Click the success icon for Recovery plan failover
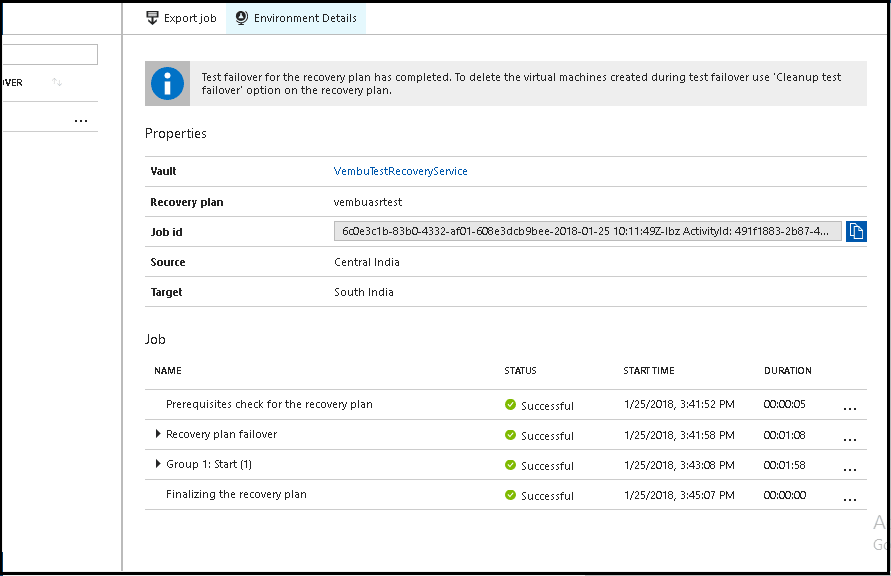891x576 pixels. point(510,435)
